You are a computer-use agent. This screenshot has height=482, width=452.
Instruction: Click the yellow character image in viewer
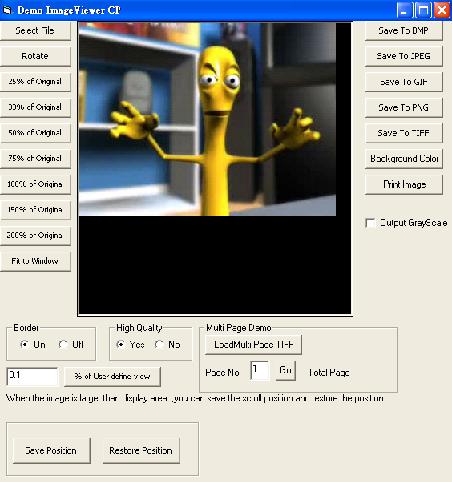click(207, 119)
